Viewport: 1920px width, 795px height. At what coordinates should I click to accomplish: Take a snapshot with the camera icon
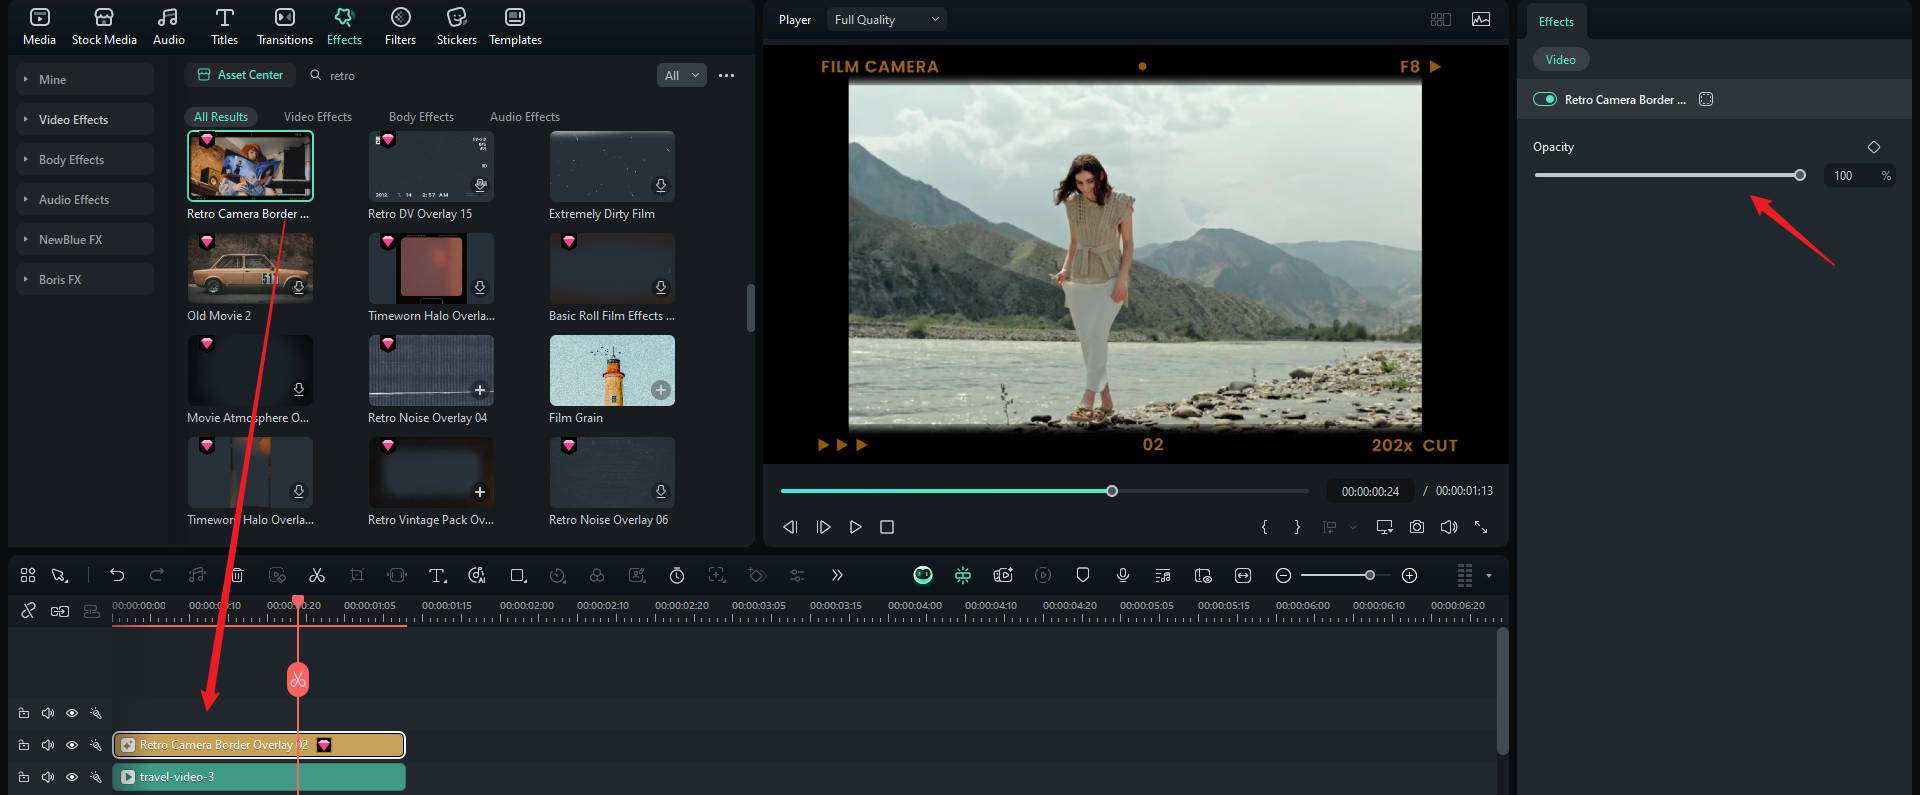click(x=1417, y=527)
